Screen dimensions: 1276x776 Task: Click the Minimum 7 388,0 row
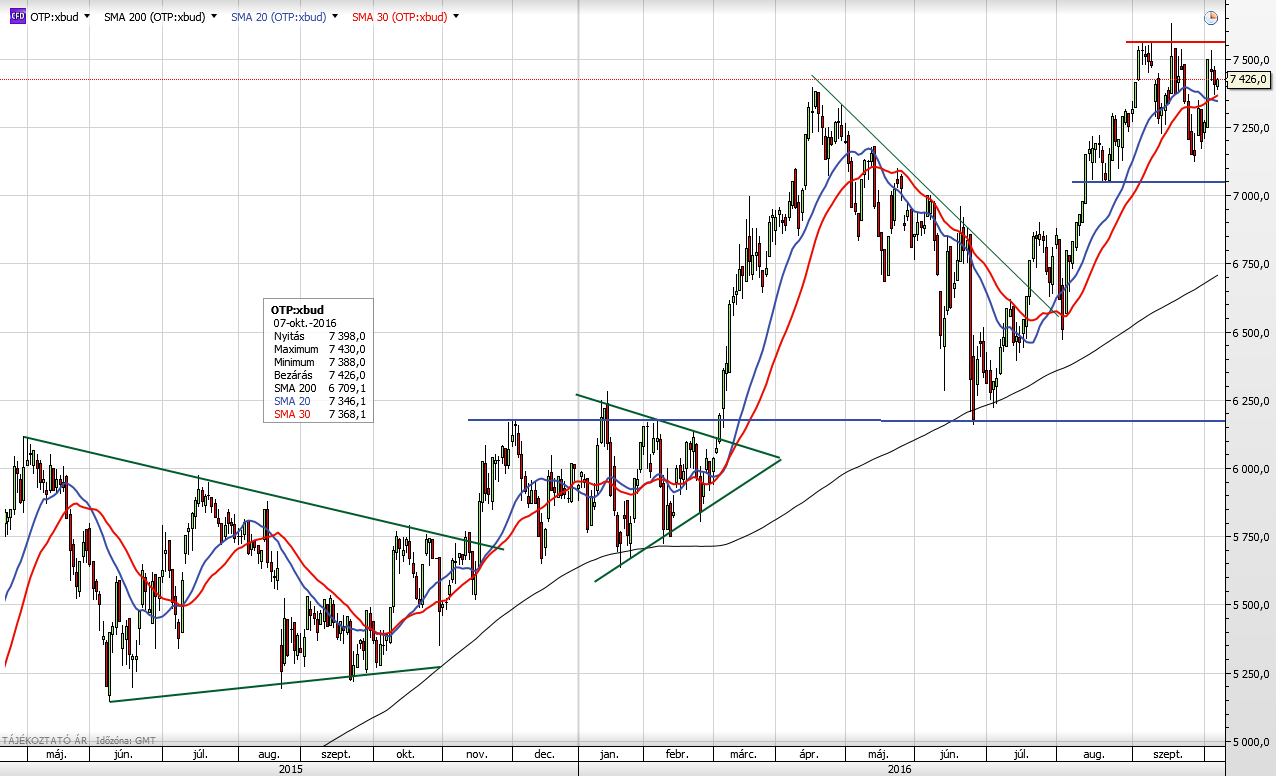coord(319,362)
